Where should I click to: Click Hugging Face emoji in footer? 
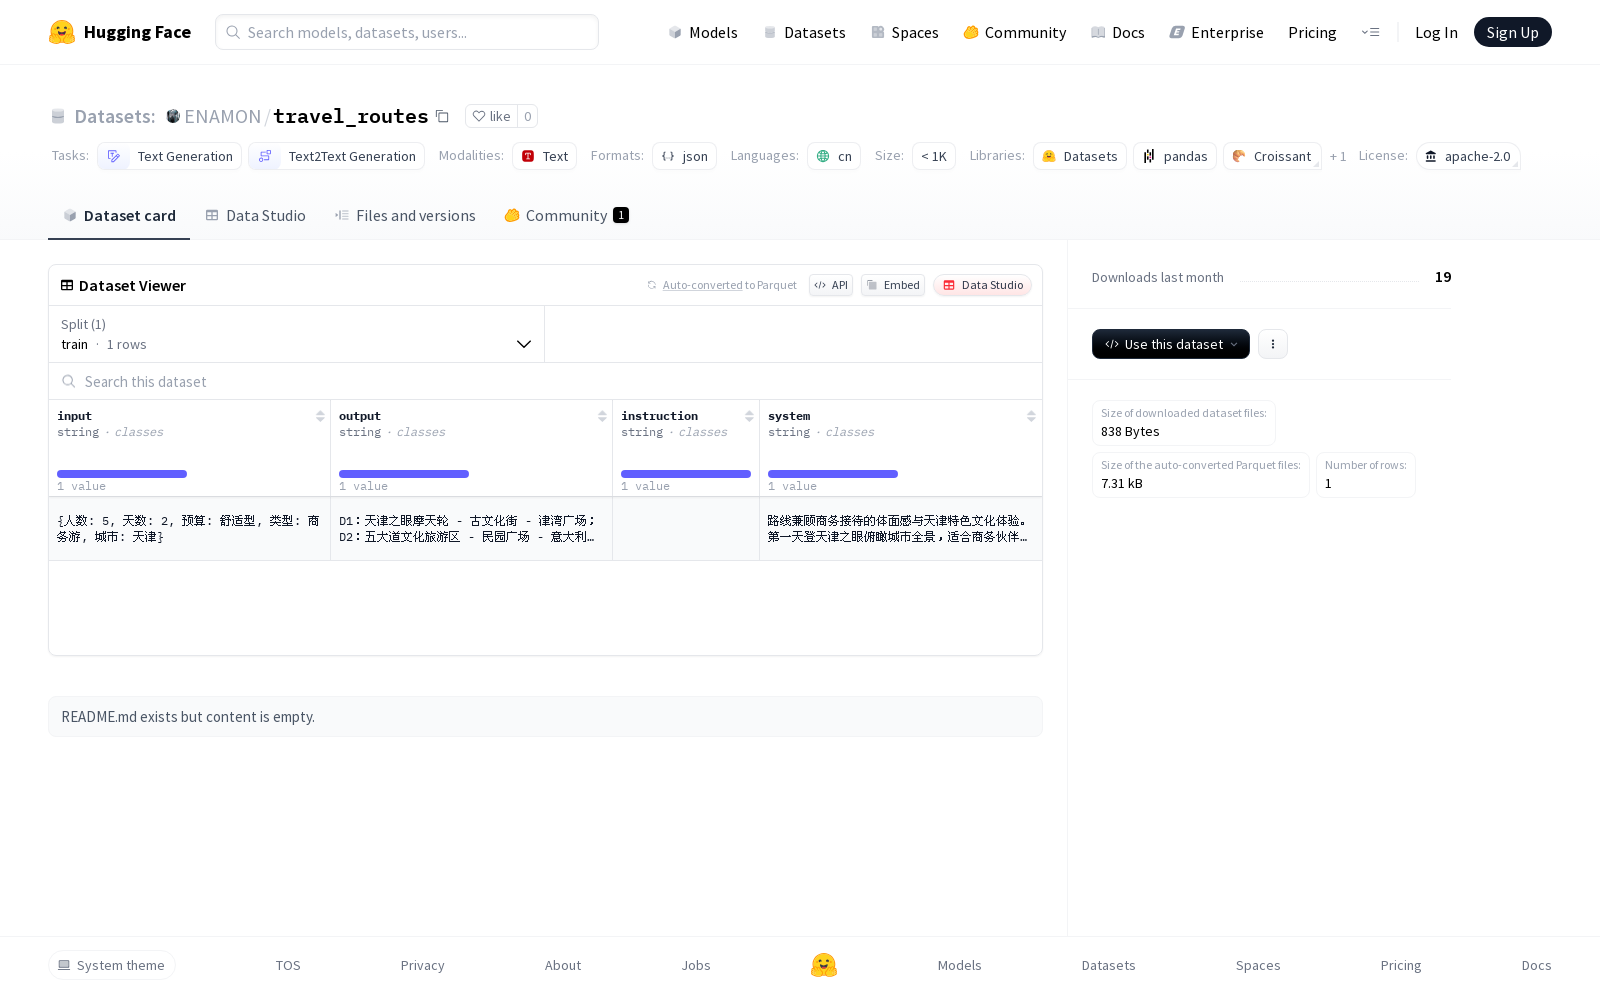(x=824, y=965)
